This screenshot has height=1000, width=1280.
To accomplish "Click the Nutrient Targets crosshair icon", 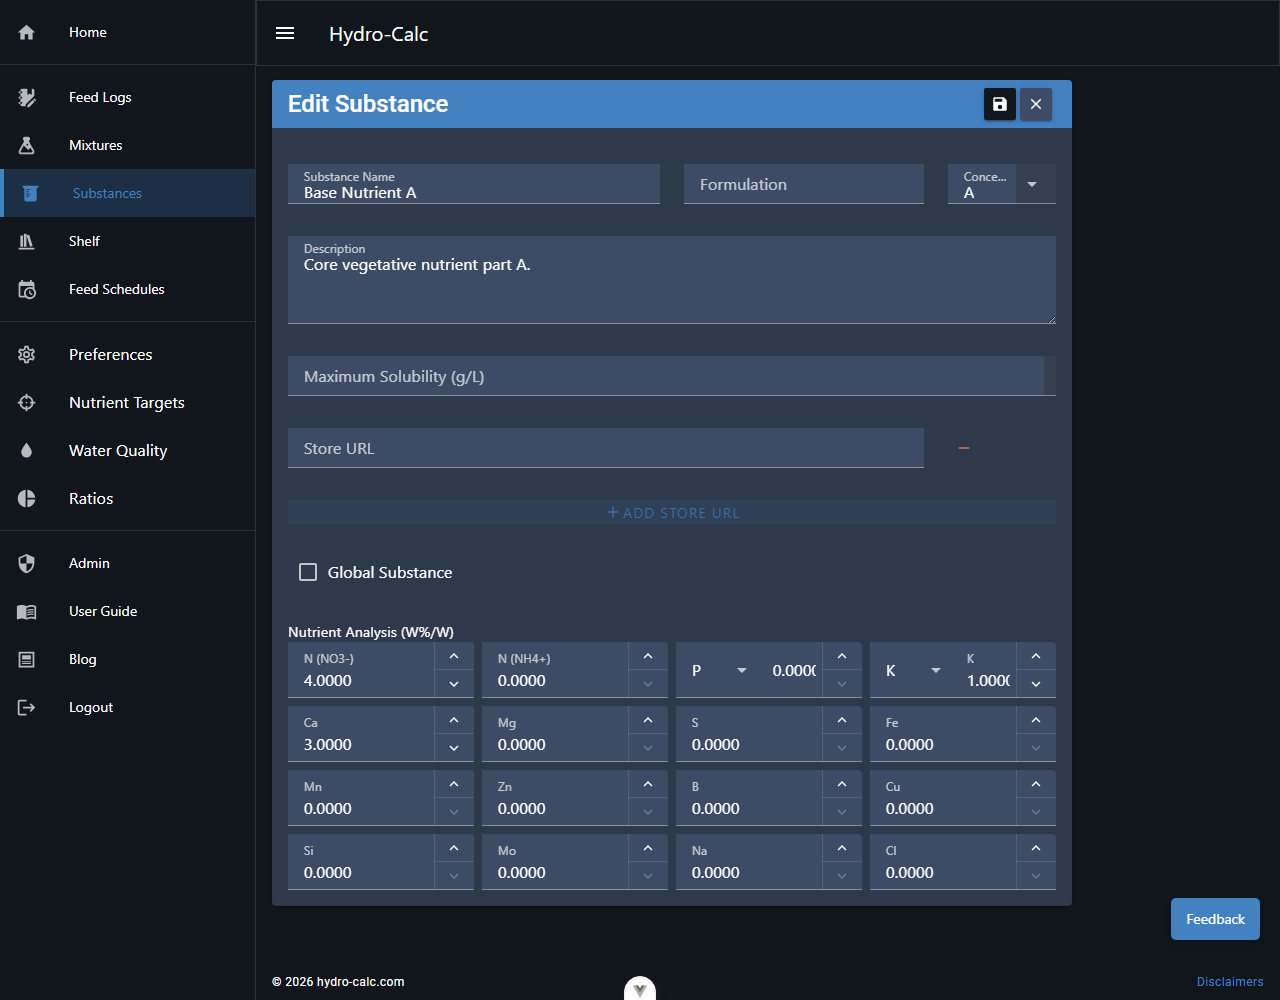I will (27, 403).
